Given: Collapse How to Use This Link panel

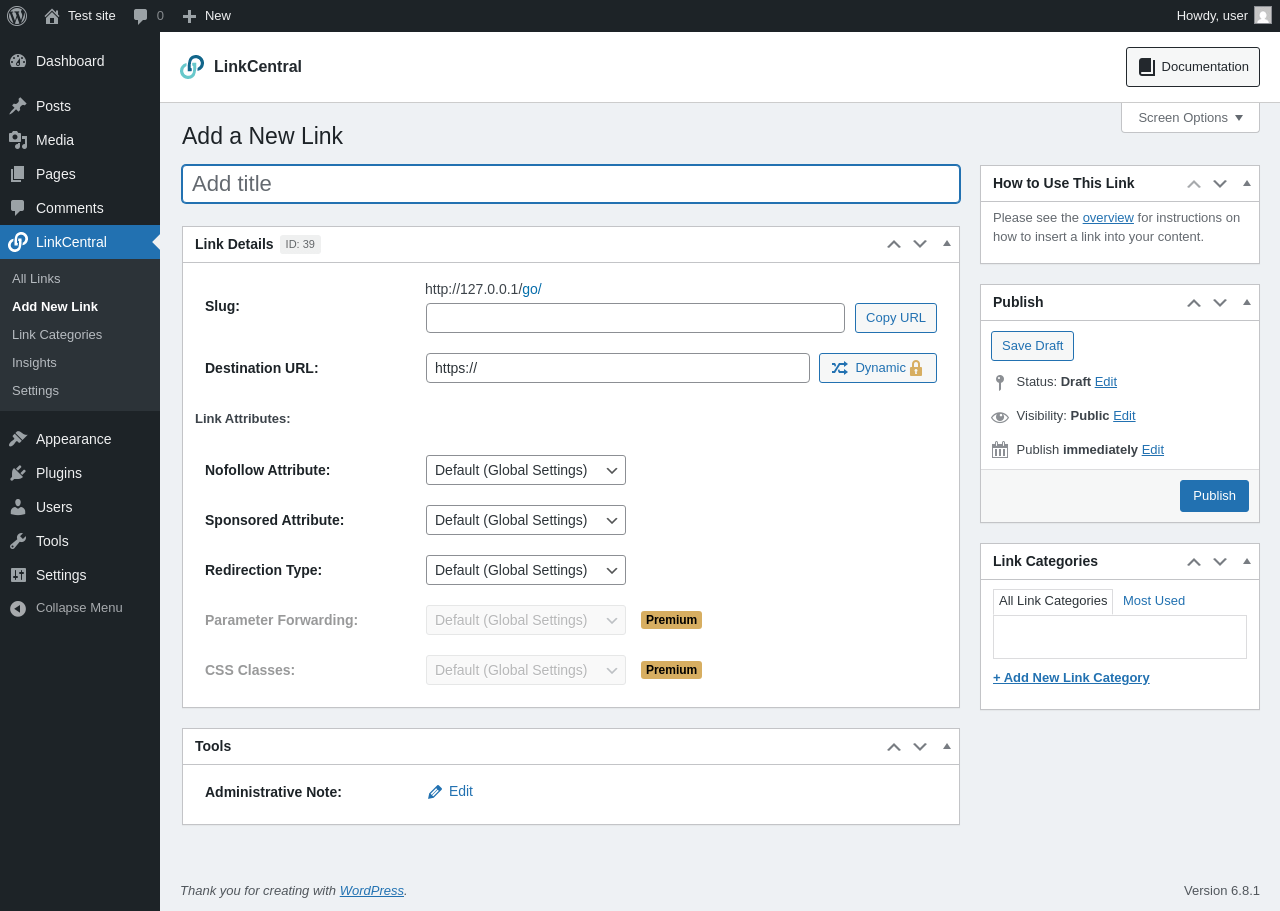Looking at the screenshot, I should point(1247,182).
